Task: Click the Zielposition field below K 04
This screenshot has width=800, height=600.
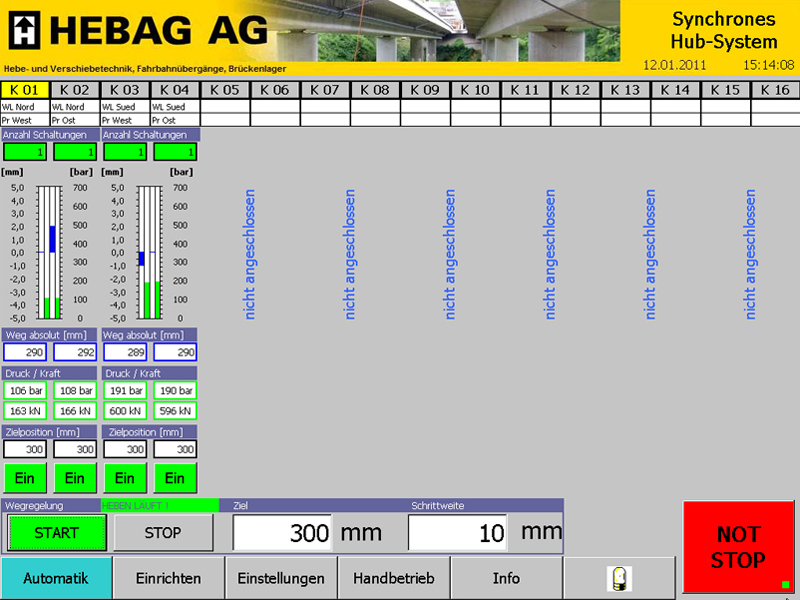Action: click(x=175, y=449)
